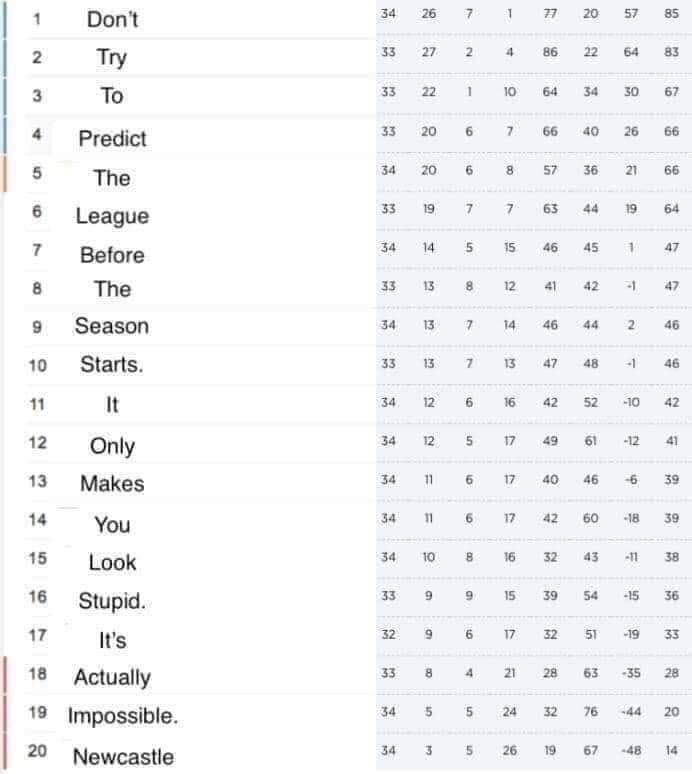This screenshot has height=774, width=692.
Task: Click "Before" in the seventh row
Action: point(113,256)
